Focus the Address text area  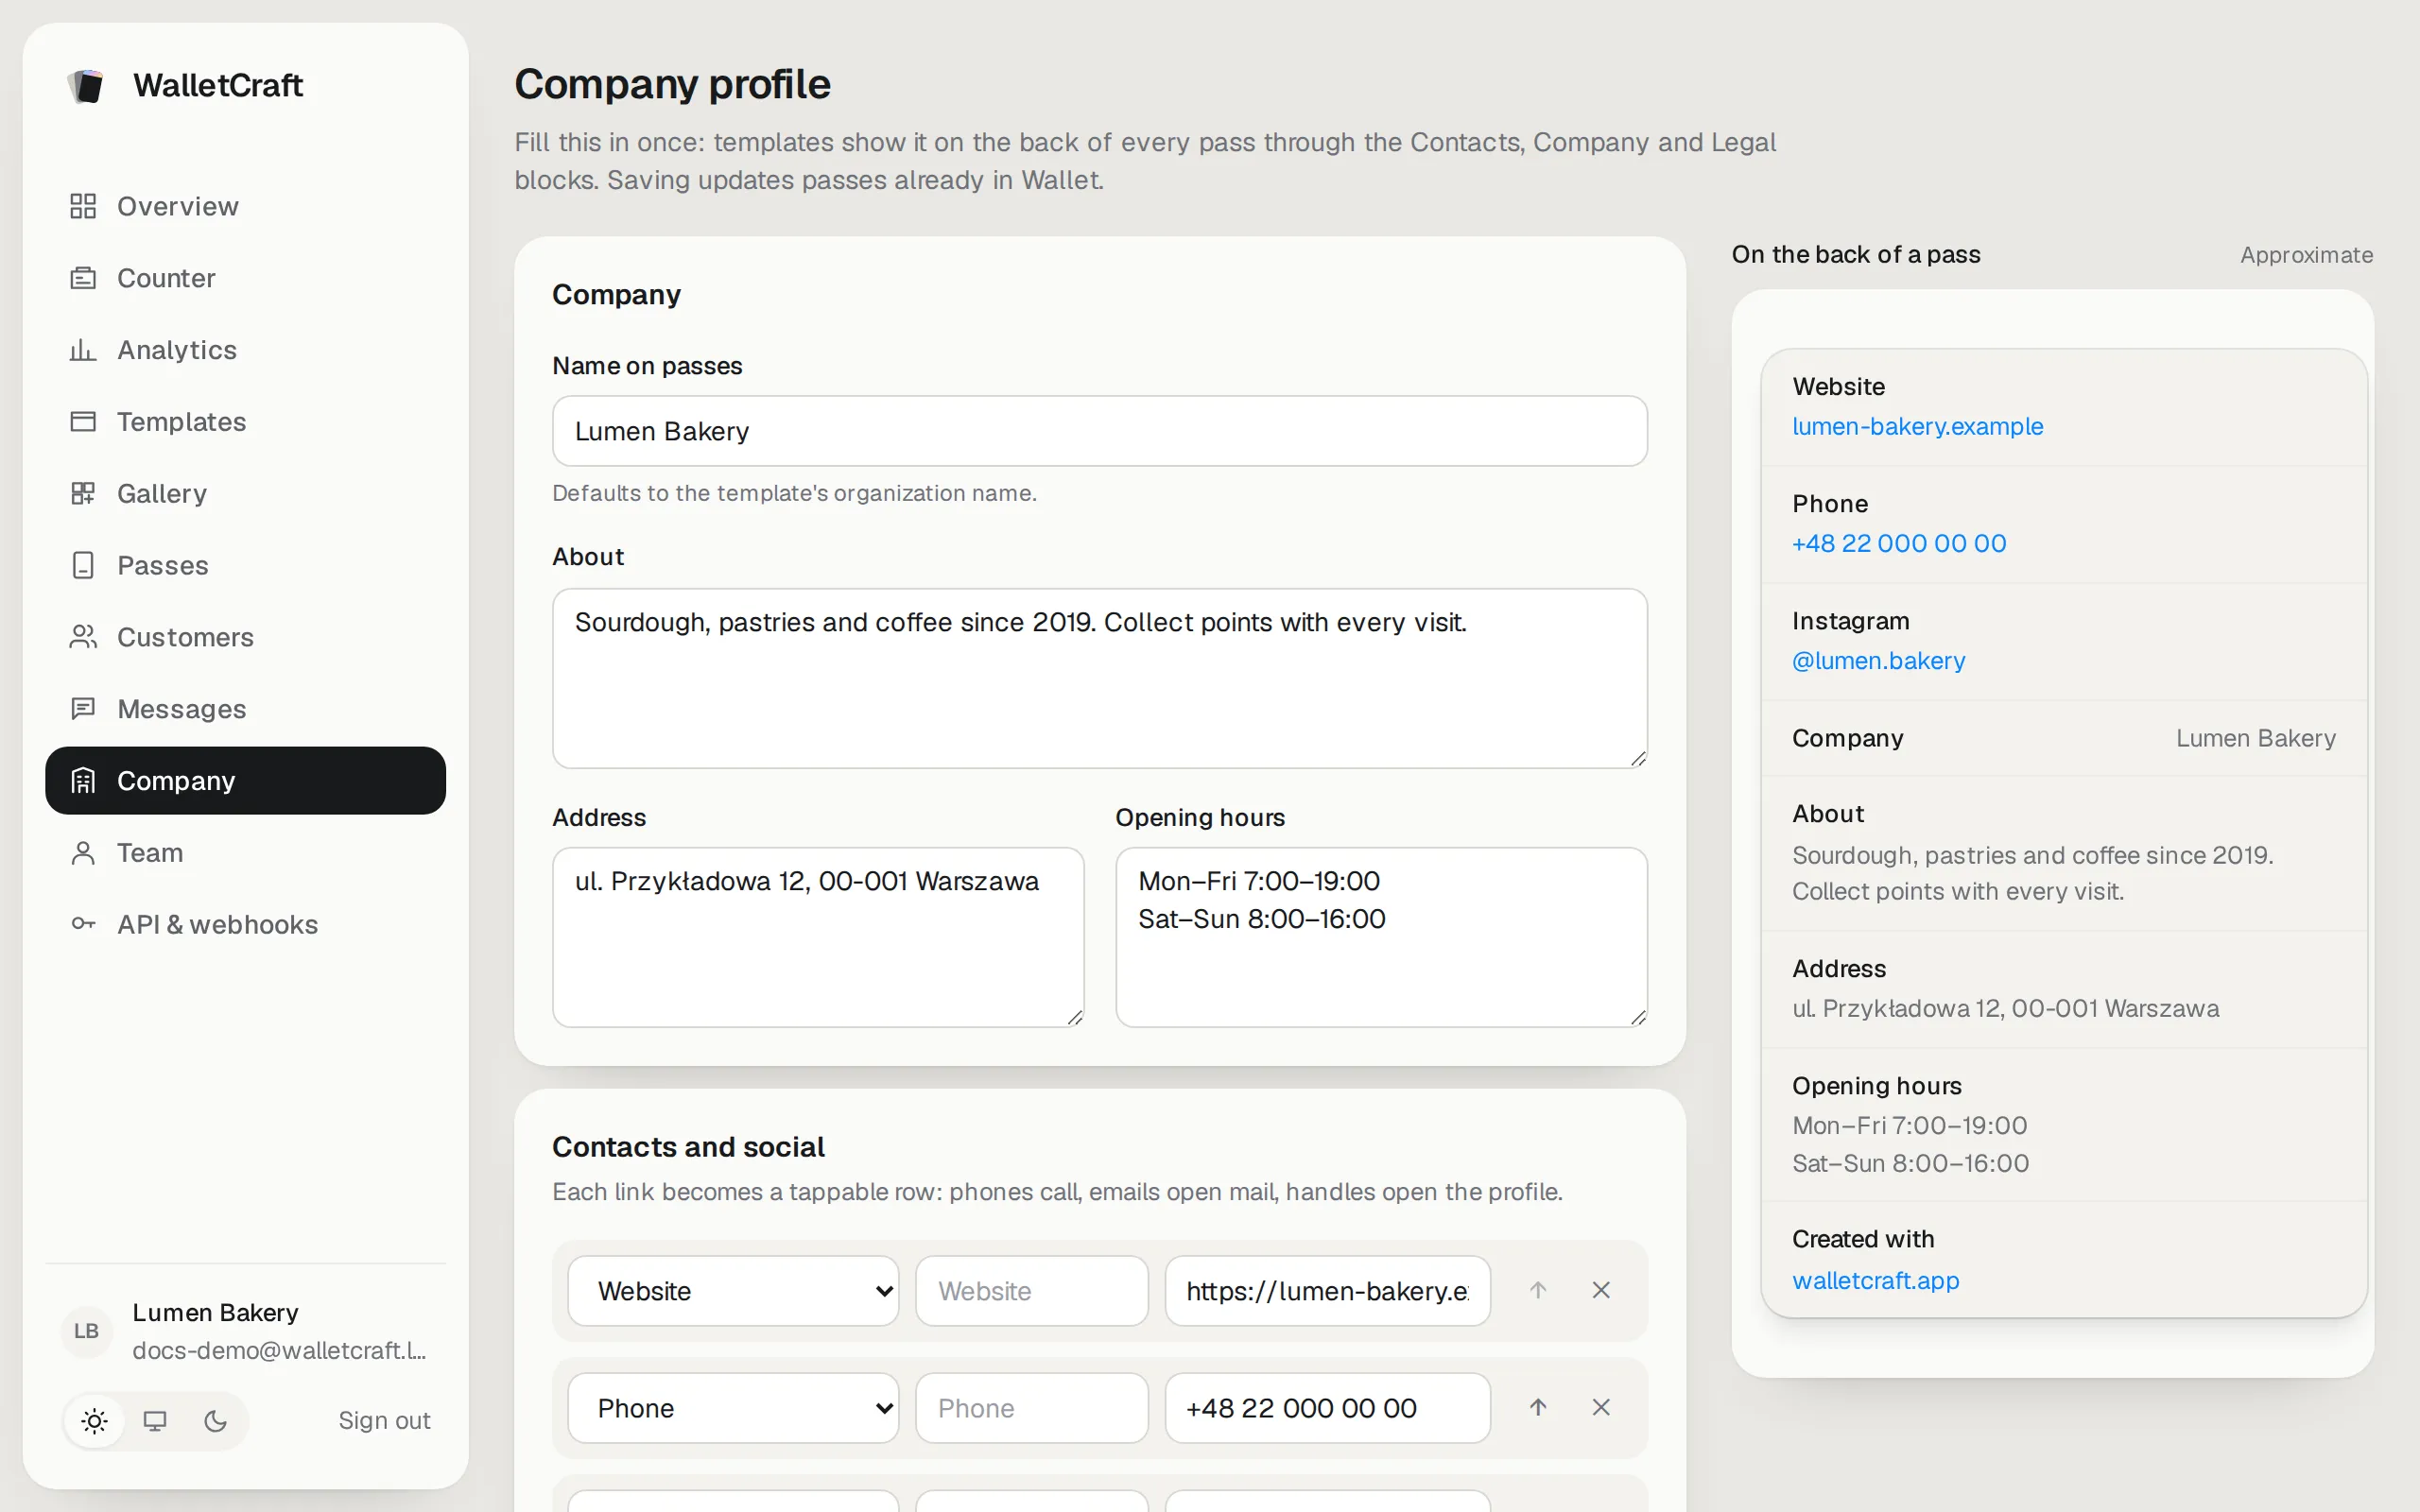(x=818, y=937)
